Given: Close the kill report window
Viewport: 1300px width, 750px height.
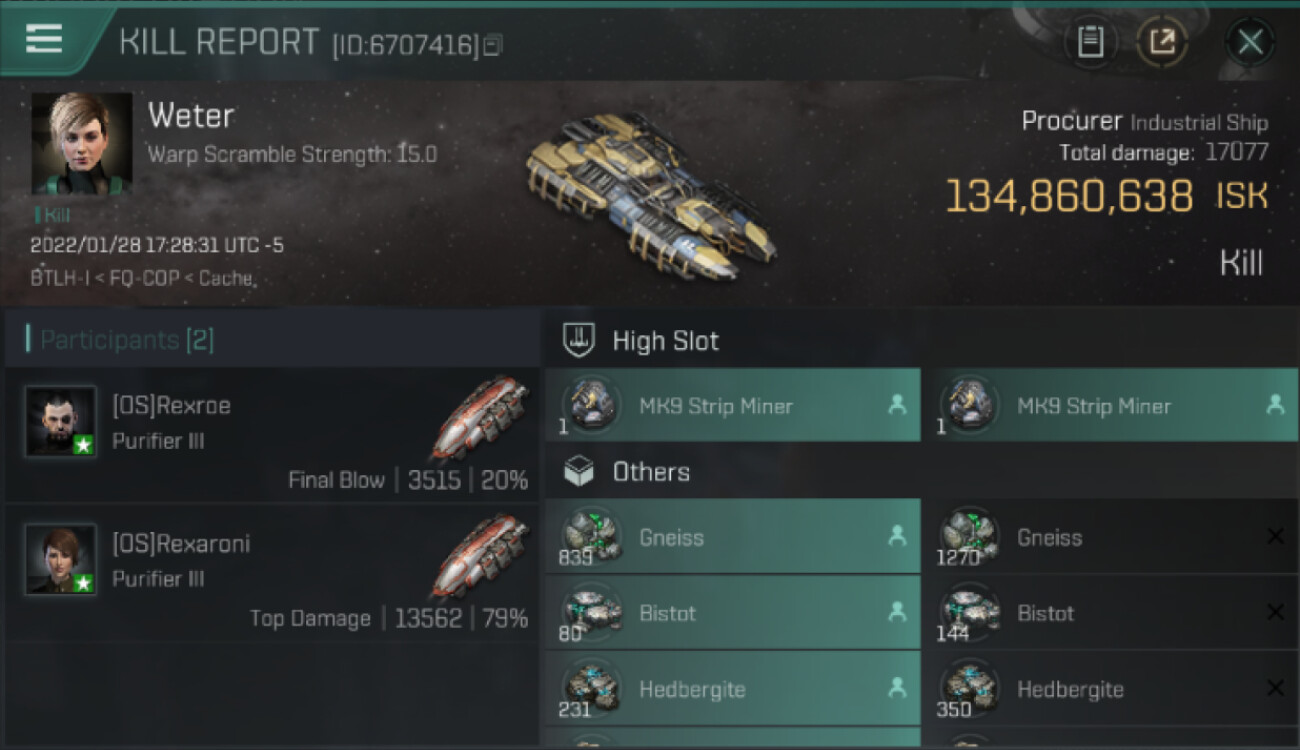Looking at the screenshot, I should click(1250, 42).
